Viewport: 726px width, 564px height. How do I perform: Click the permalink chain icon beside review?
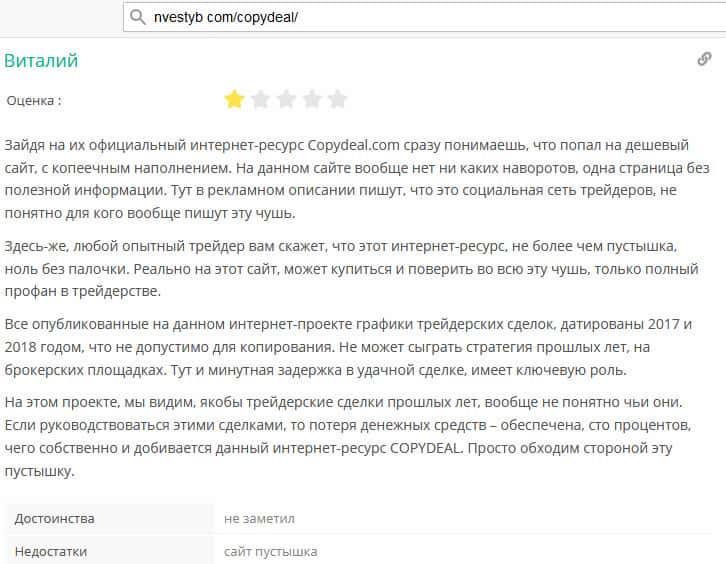704,59
